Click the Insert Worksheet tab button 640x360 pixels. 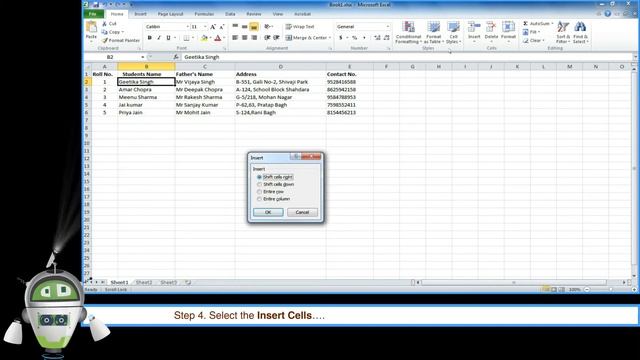[188, 282]
